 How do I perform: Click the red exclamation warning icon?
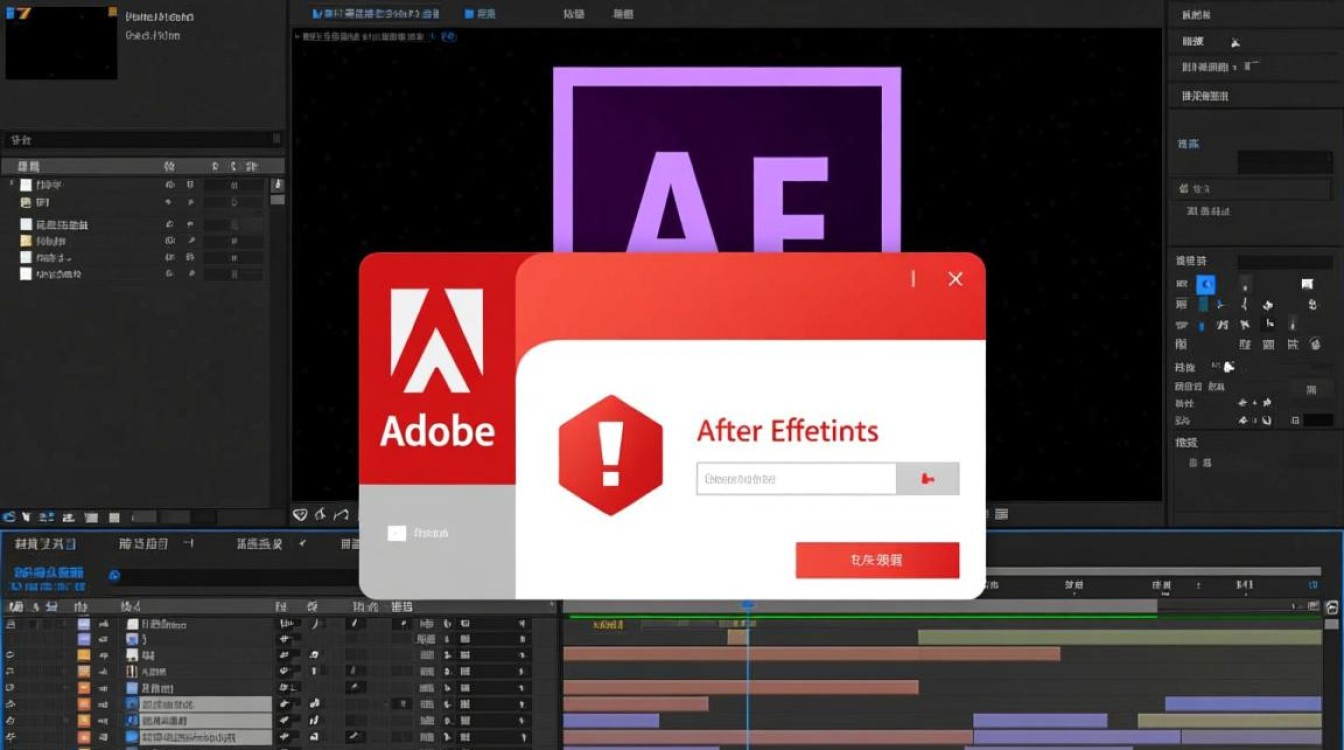[x=611, y=455]
